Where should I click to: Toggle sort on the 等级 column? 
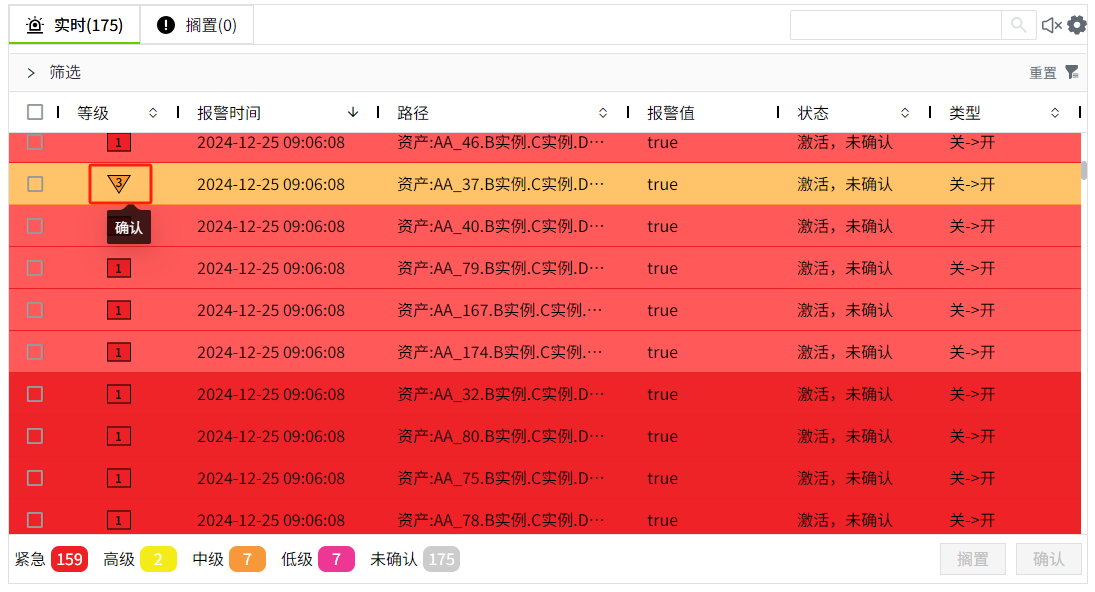pyautogui.click(x=153, y=113)
